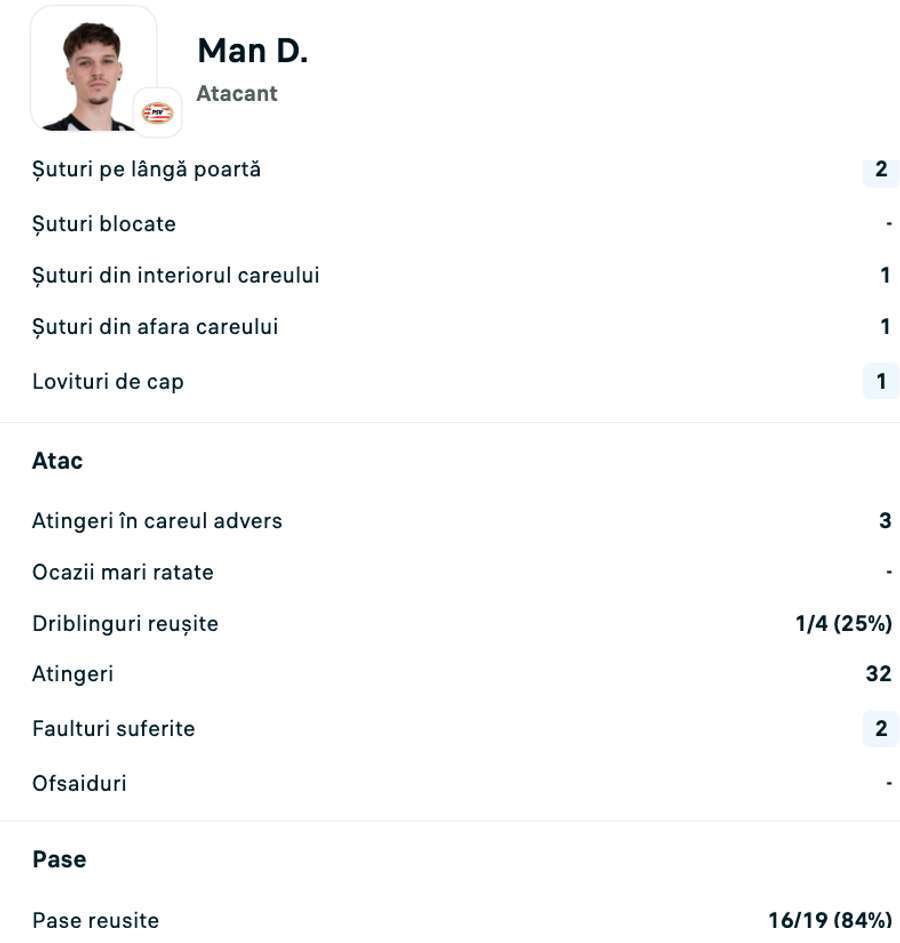Click Șuturi din afara careului label
The width and height of the screenshot is (900, 943).
pos(155,327)
